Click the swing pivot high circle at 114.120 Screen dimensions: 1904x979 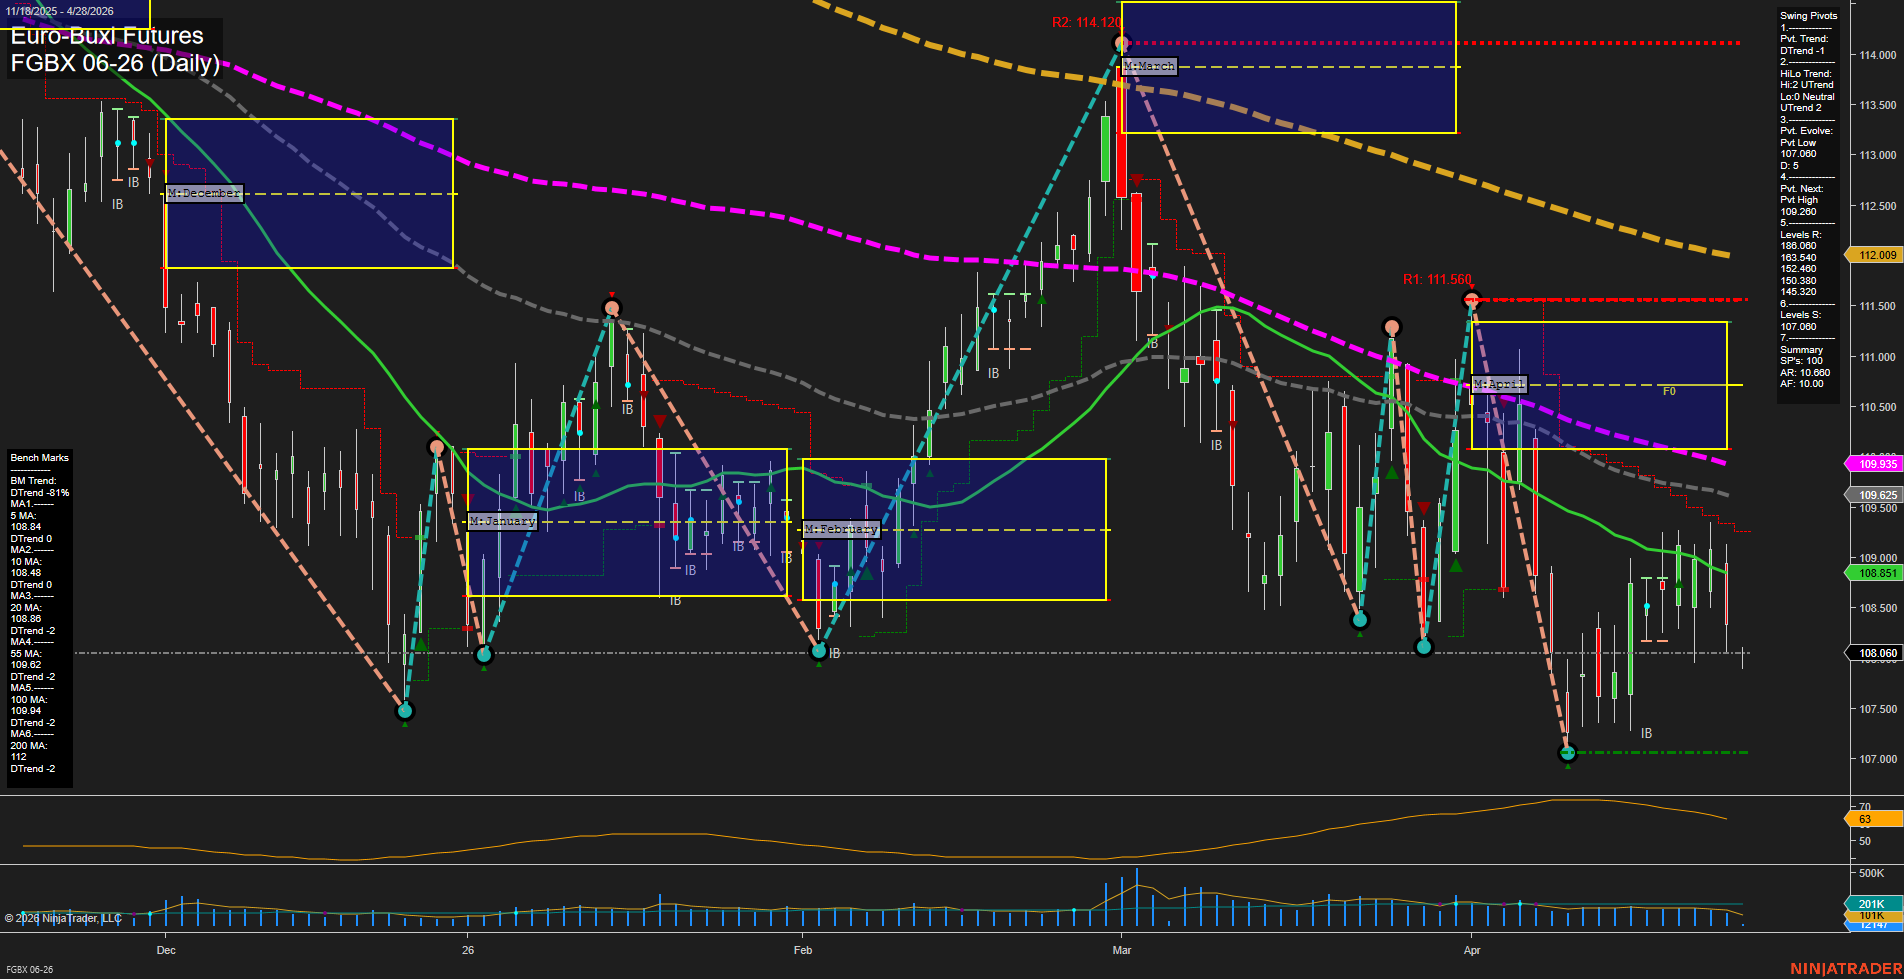point(1121,43)
